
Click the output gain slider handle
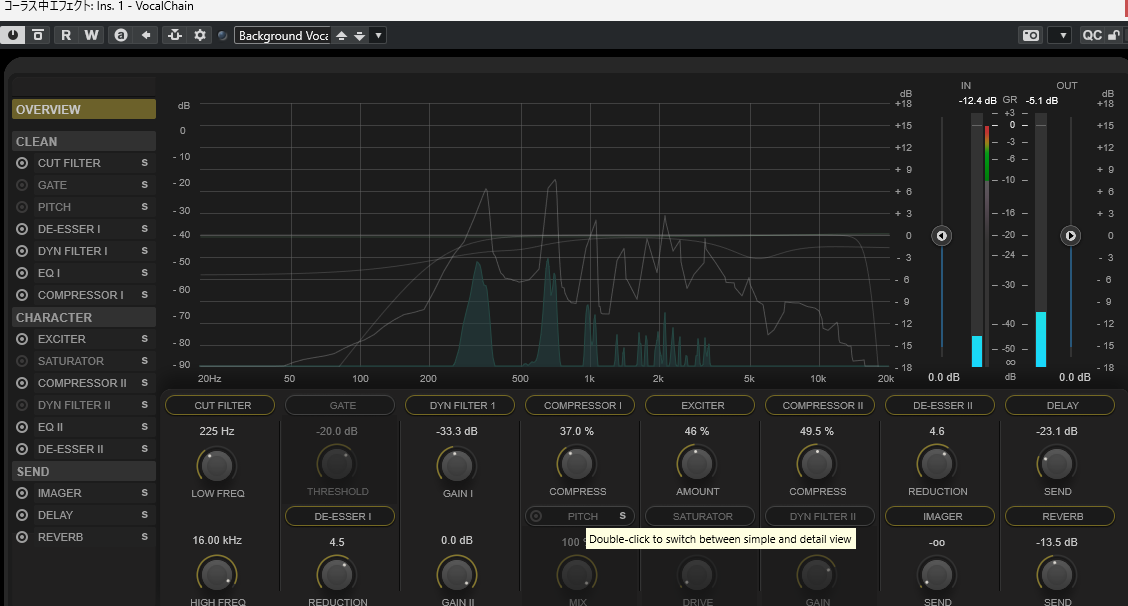coord(1070,235)
